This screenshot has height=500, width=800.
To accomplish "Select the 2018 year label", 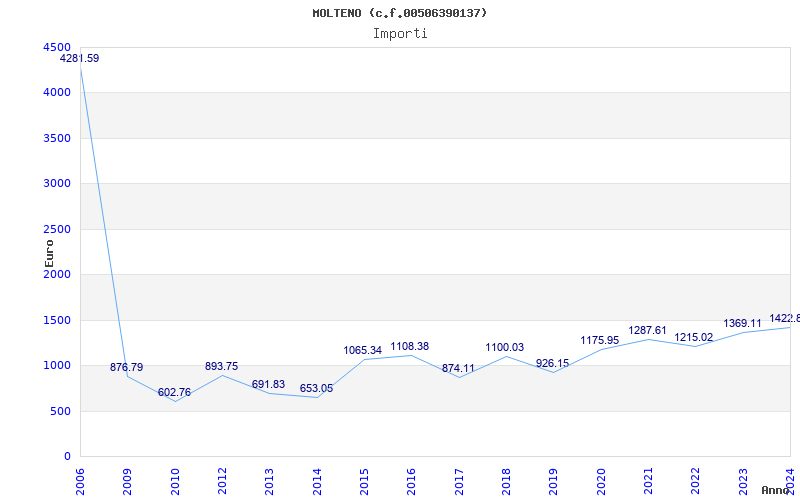I will pyautogui.click(x=506, y=481).
